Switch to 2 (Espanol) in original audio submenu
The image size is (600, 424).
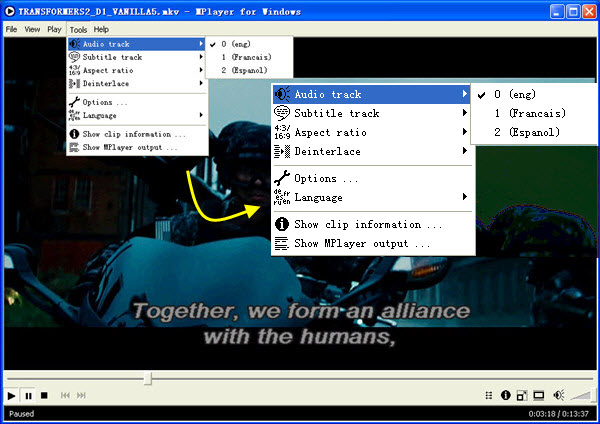click(x=249, y=70)
